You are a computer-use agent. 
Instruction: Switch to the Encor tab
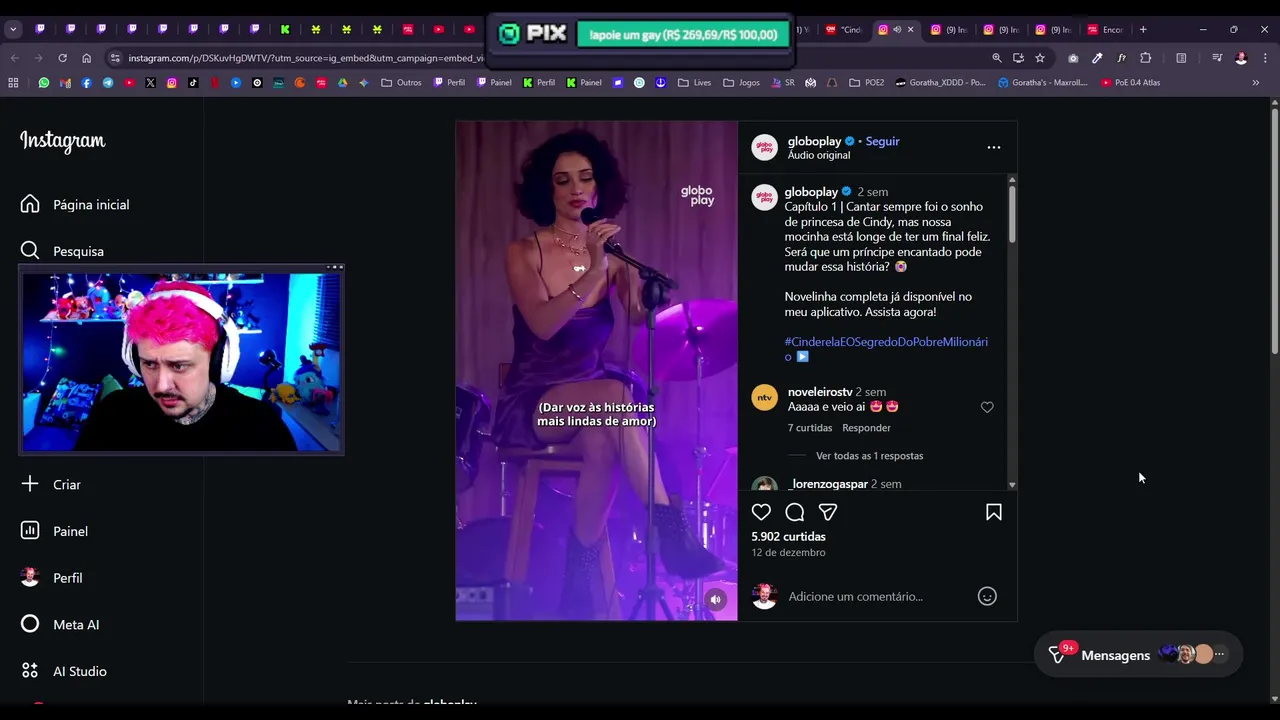pos(1106,29)
